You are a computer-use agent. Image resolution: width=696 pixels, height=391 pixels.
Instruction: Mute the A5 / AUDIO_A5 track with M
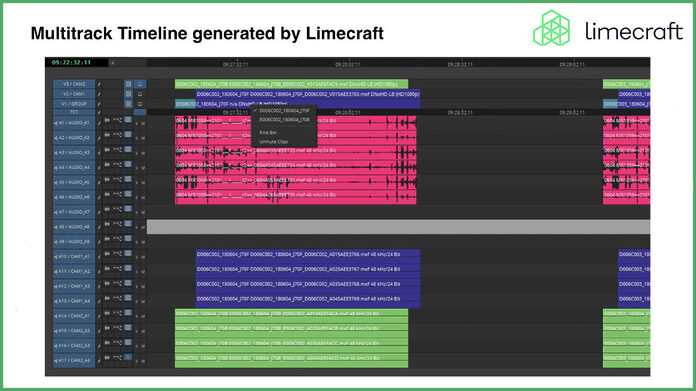(x=143, y=183)
